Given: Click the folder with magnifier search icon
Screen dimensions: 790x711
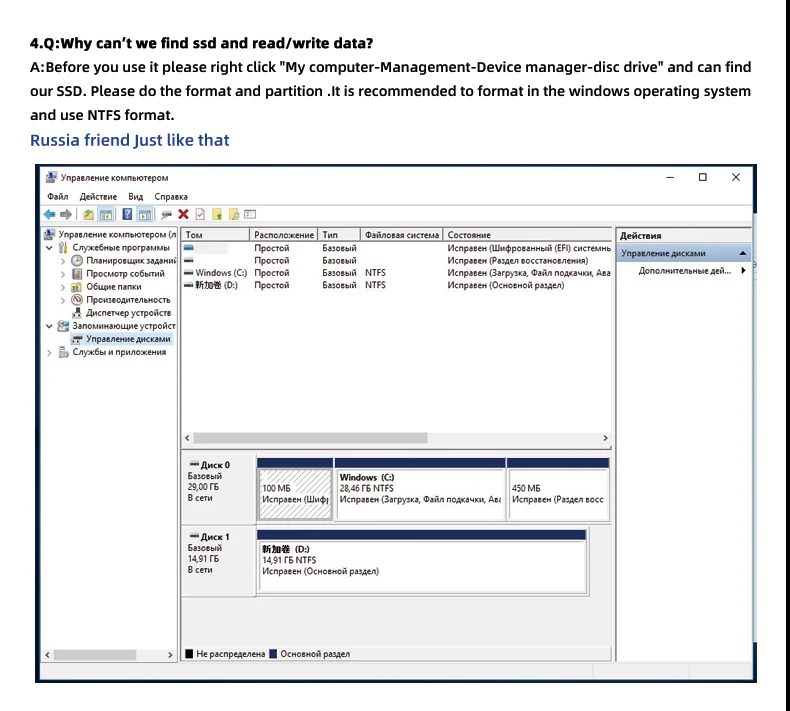Looking at the screenshot, I should click(234, 215).
